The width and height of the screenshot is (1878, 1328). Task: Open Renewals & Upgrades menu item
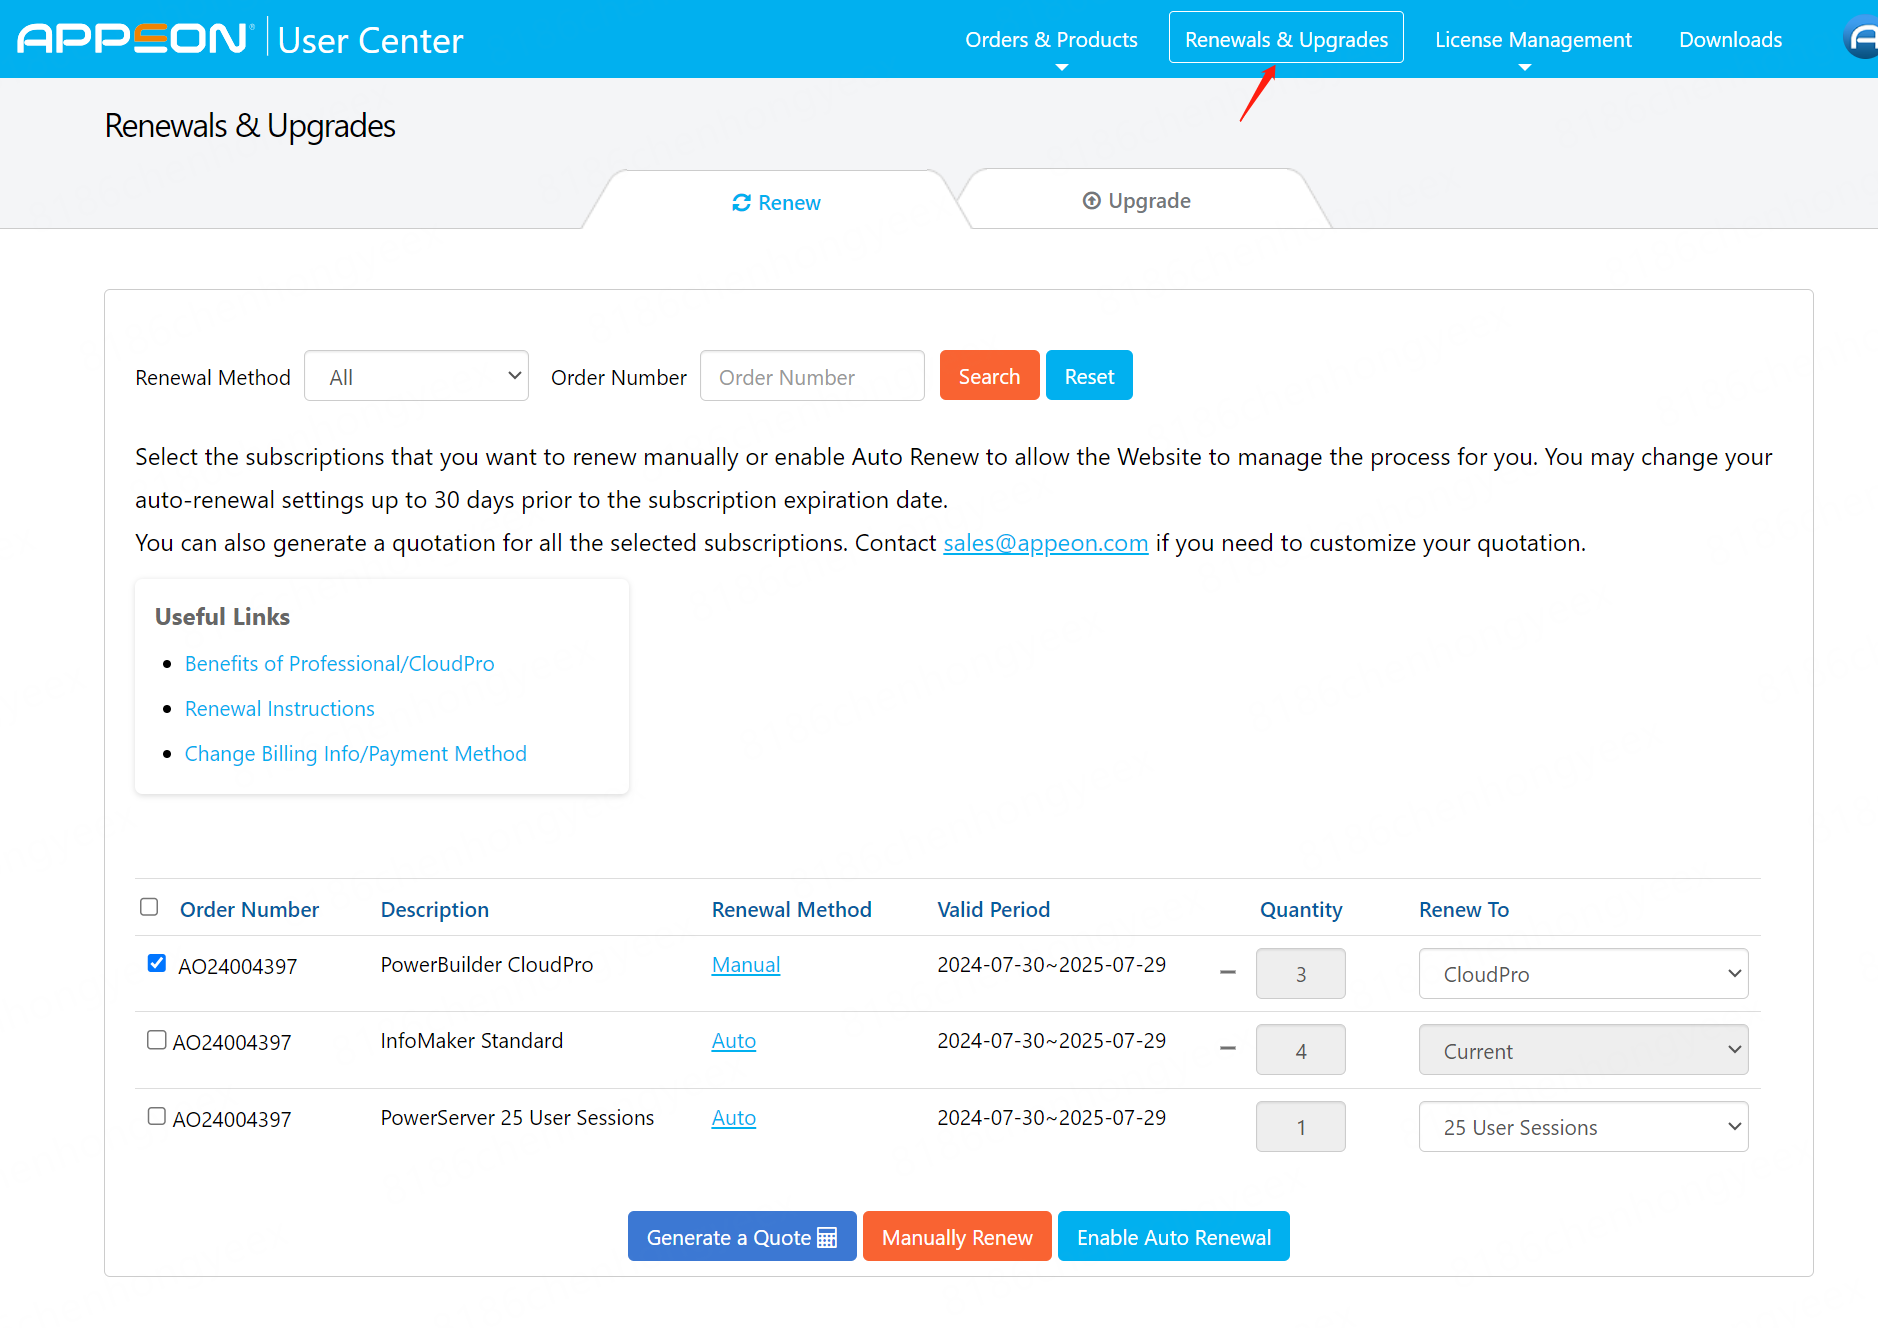click(1286, 38)
